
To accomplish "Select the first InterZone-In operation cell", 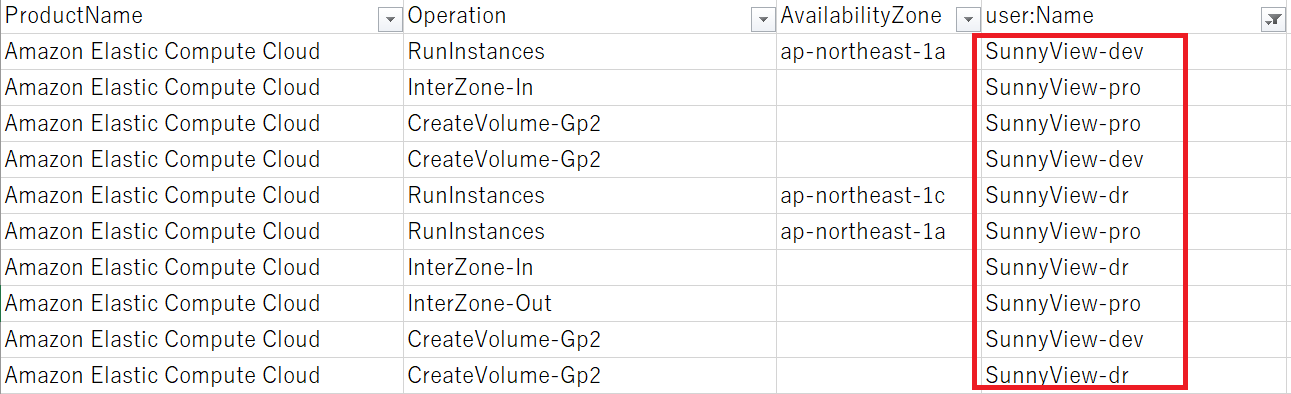I will point(590,88).
